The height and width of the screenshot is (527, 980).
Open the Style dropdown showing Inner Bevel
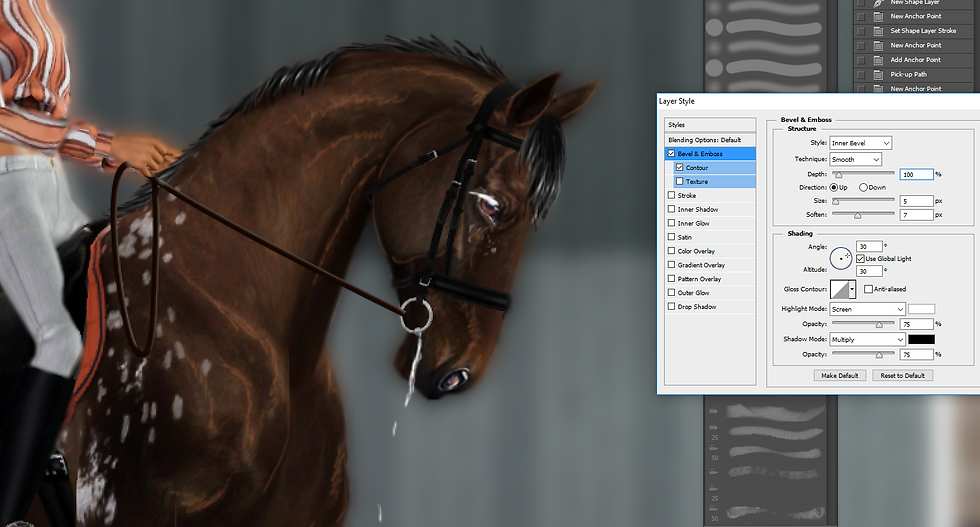tap(860, 143)
